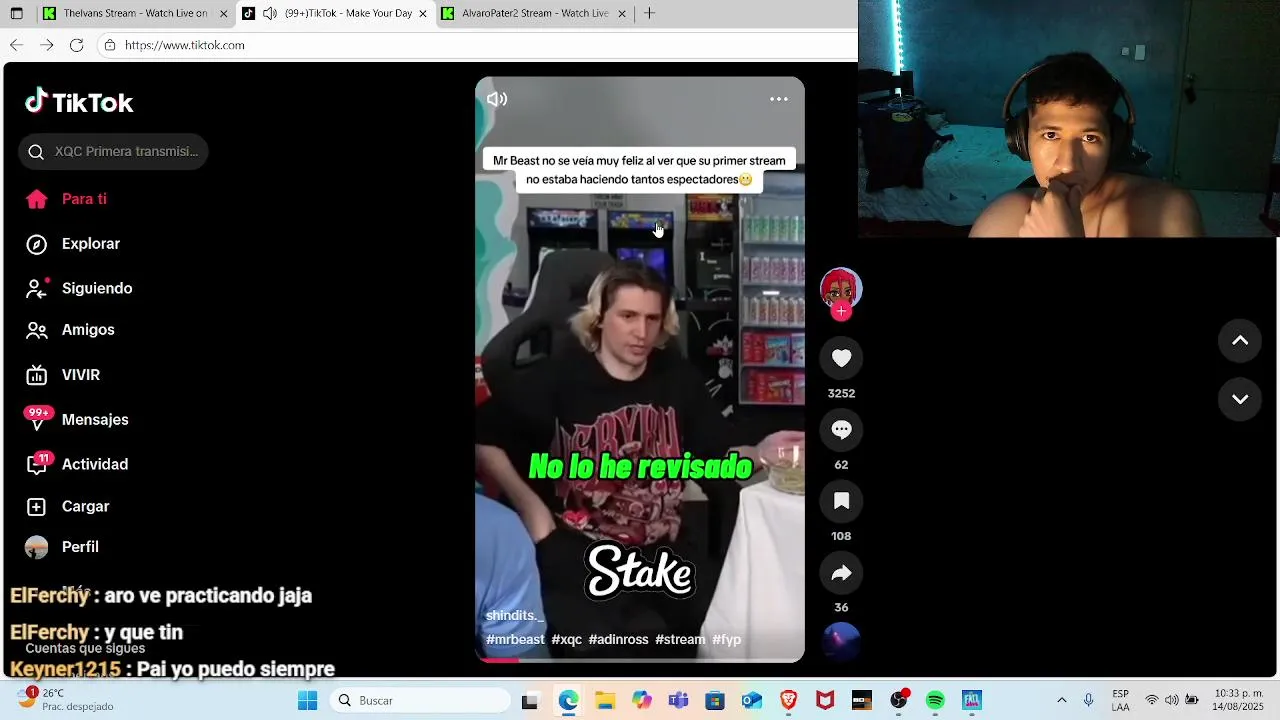The width and height of the screenshot is (1280, 720).
Task: Open the video creator's avatar
Action: click(x=841, y=288)
